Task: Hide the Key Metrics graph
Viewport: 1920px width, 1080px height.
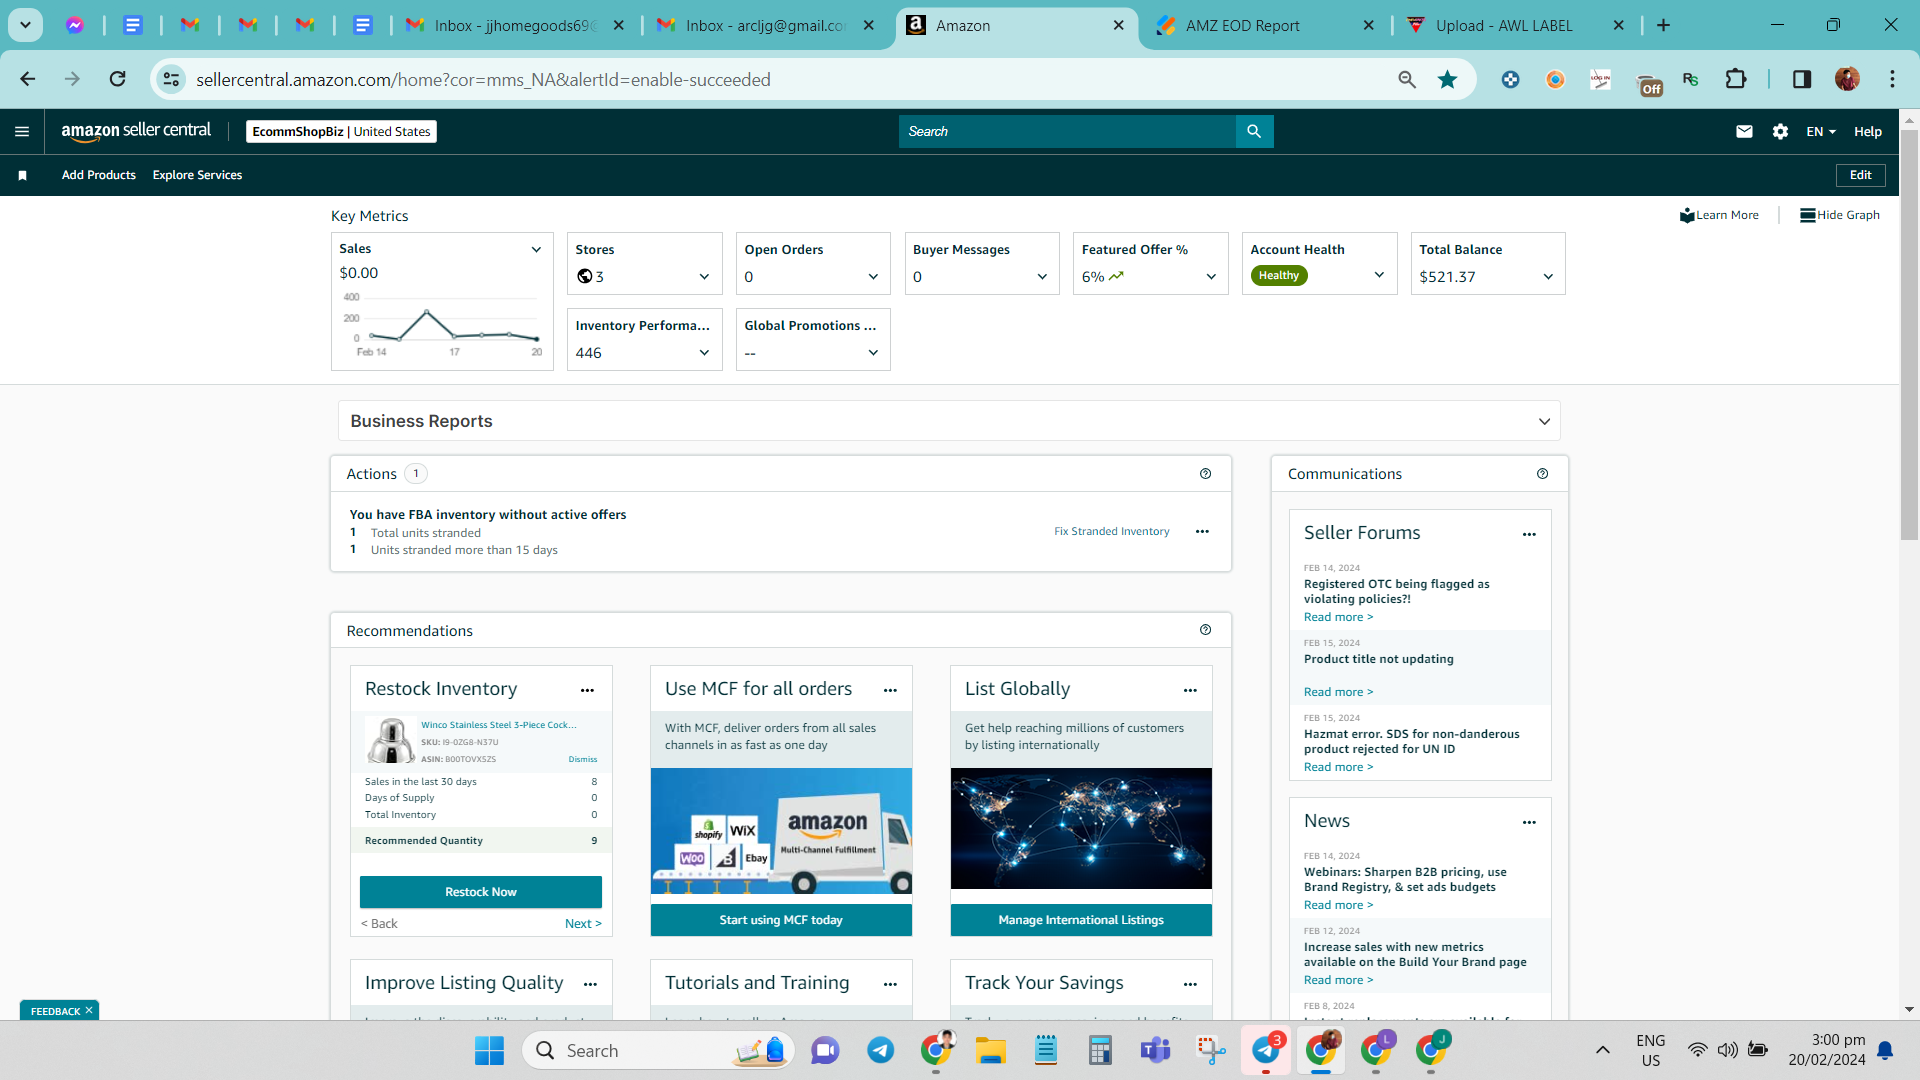Action: click(1840, 215)
